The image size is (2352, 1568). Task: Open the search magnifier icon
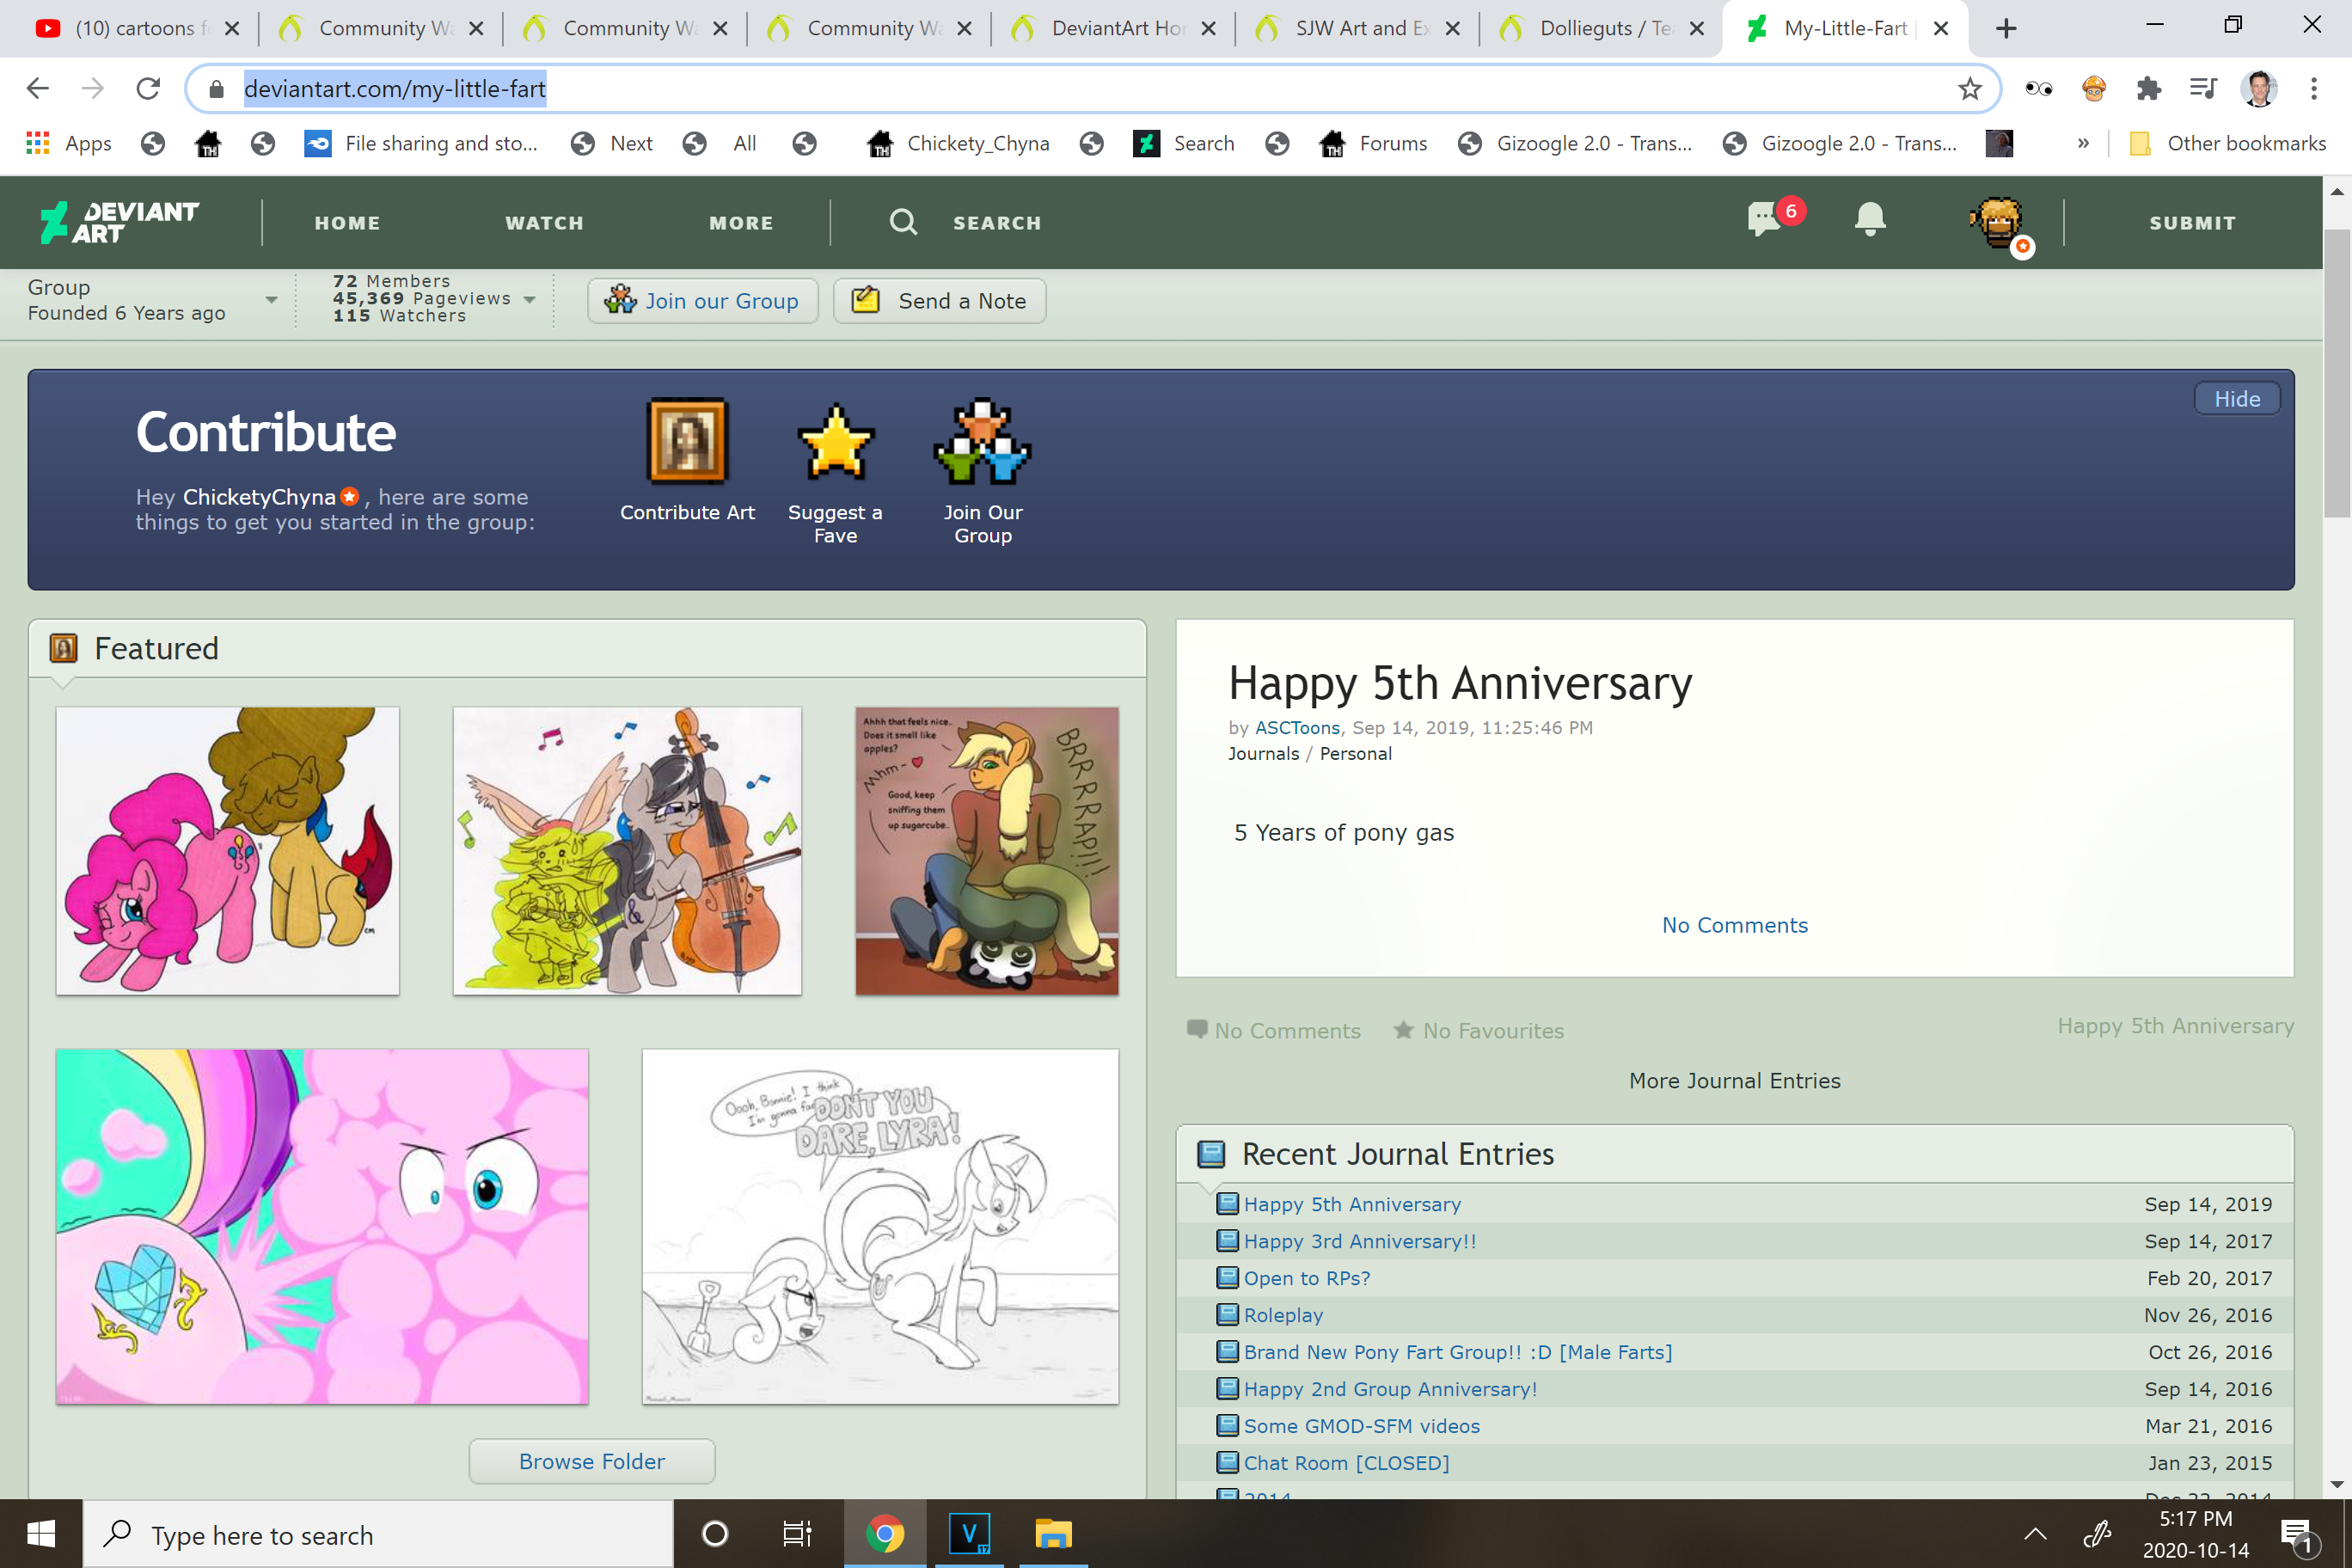coord(903,222)
